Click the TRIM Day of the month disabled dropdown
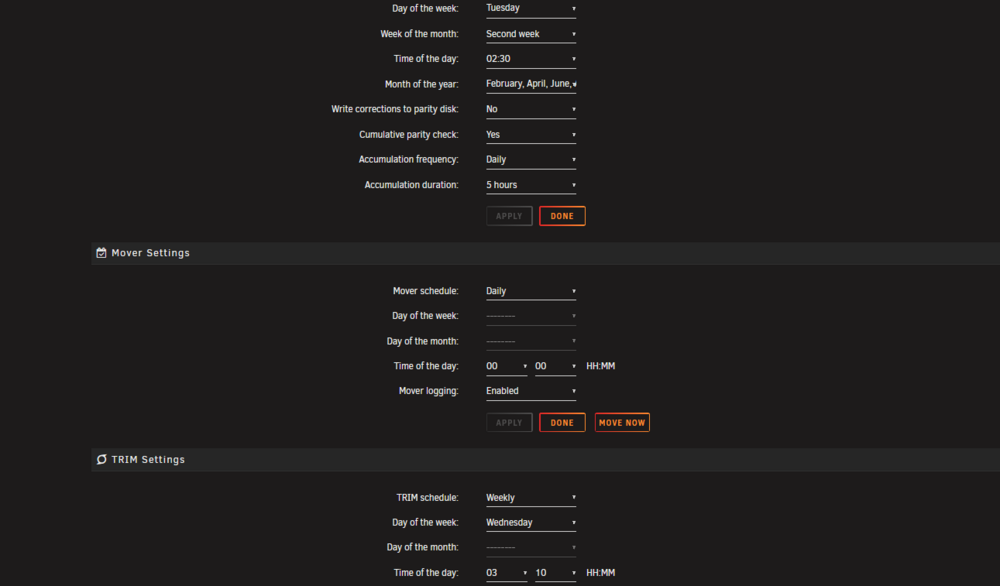This screenshot has height=586, width=1000. (531, 547)
